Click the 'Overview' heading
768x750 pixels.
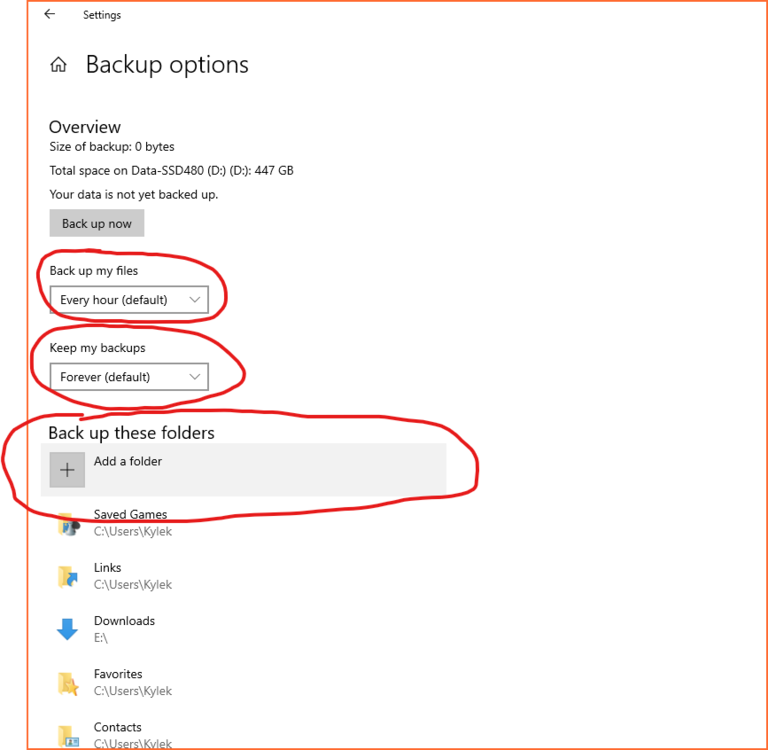(x=85, y=127)
